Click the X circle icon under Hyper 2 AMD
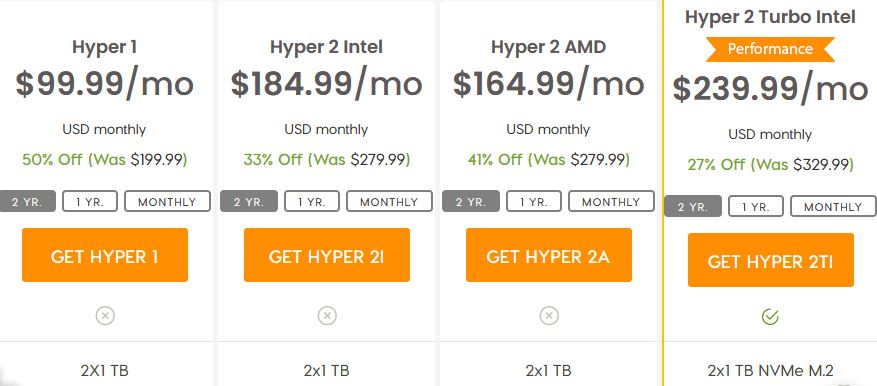Screen dimensions: 877x386 pos(549,316)
